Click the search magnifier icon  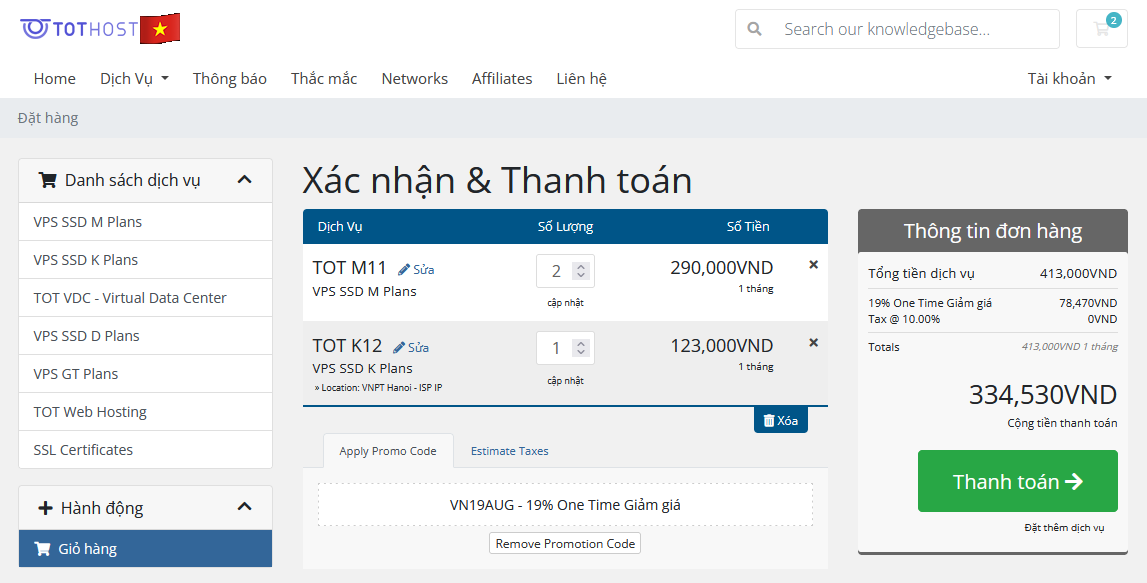click(x=755, y=29)
